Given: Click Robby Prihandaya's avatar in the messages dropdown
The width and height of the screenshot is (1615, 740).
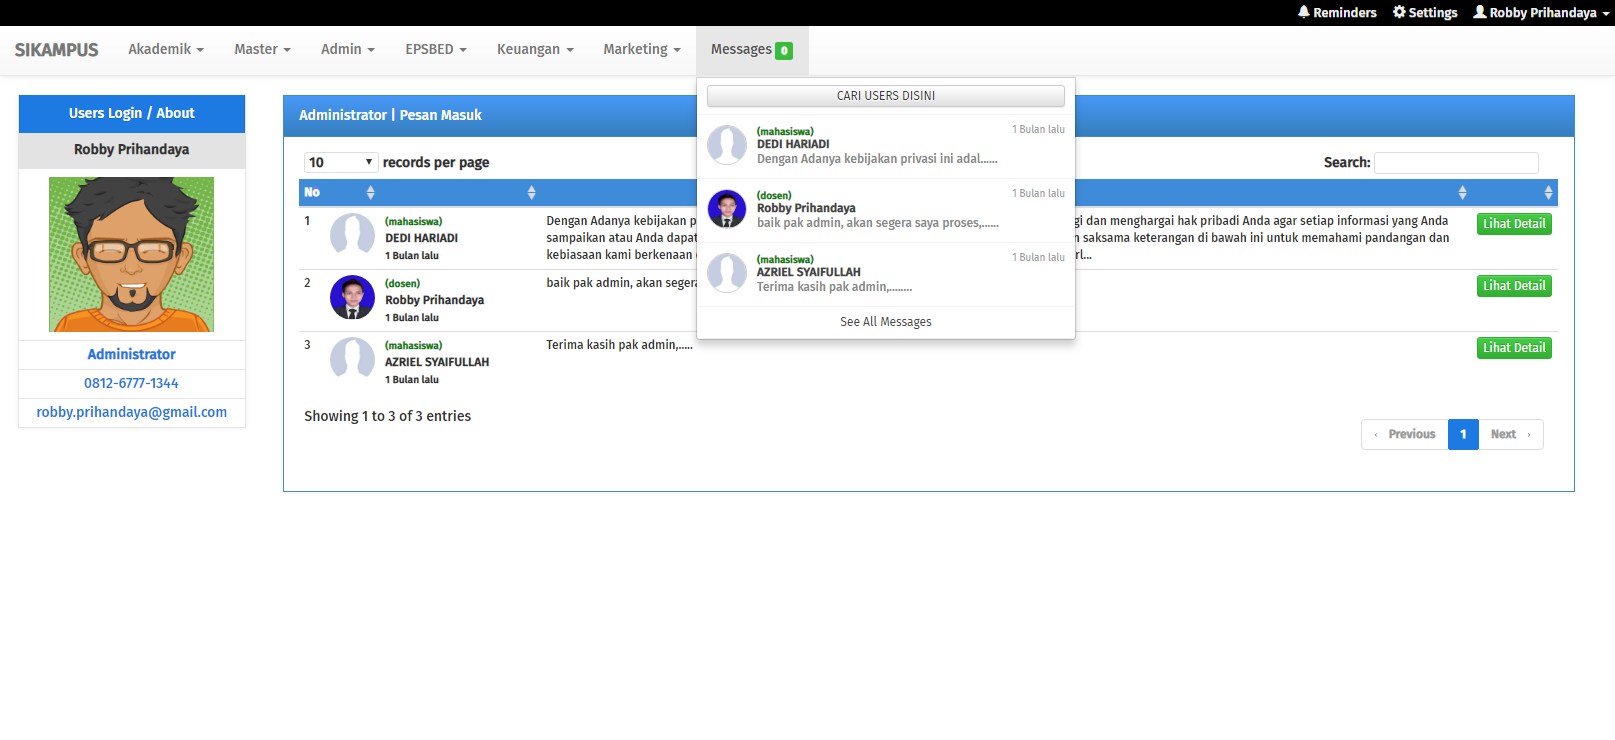Looking at the screenshot, I should click(727, 209).
